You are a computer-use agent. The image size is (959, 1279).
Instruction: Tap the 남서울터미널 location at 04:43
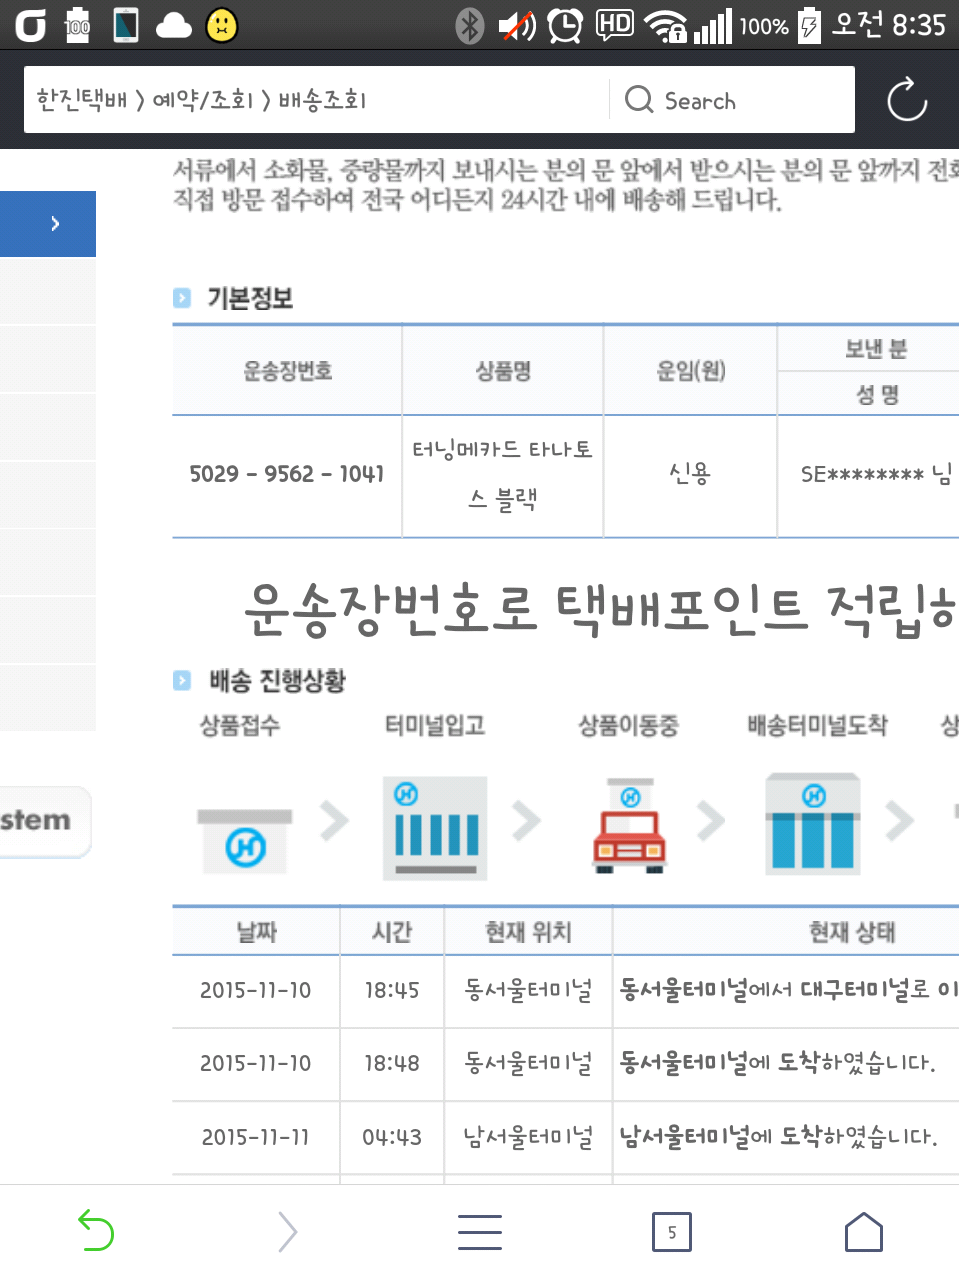(528, 1137)
